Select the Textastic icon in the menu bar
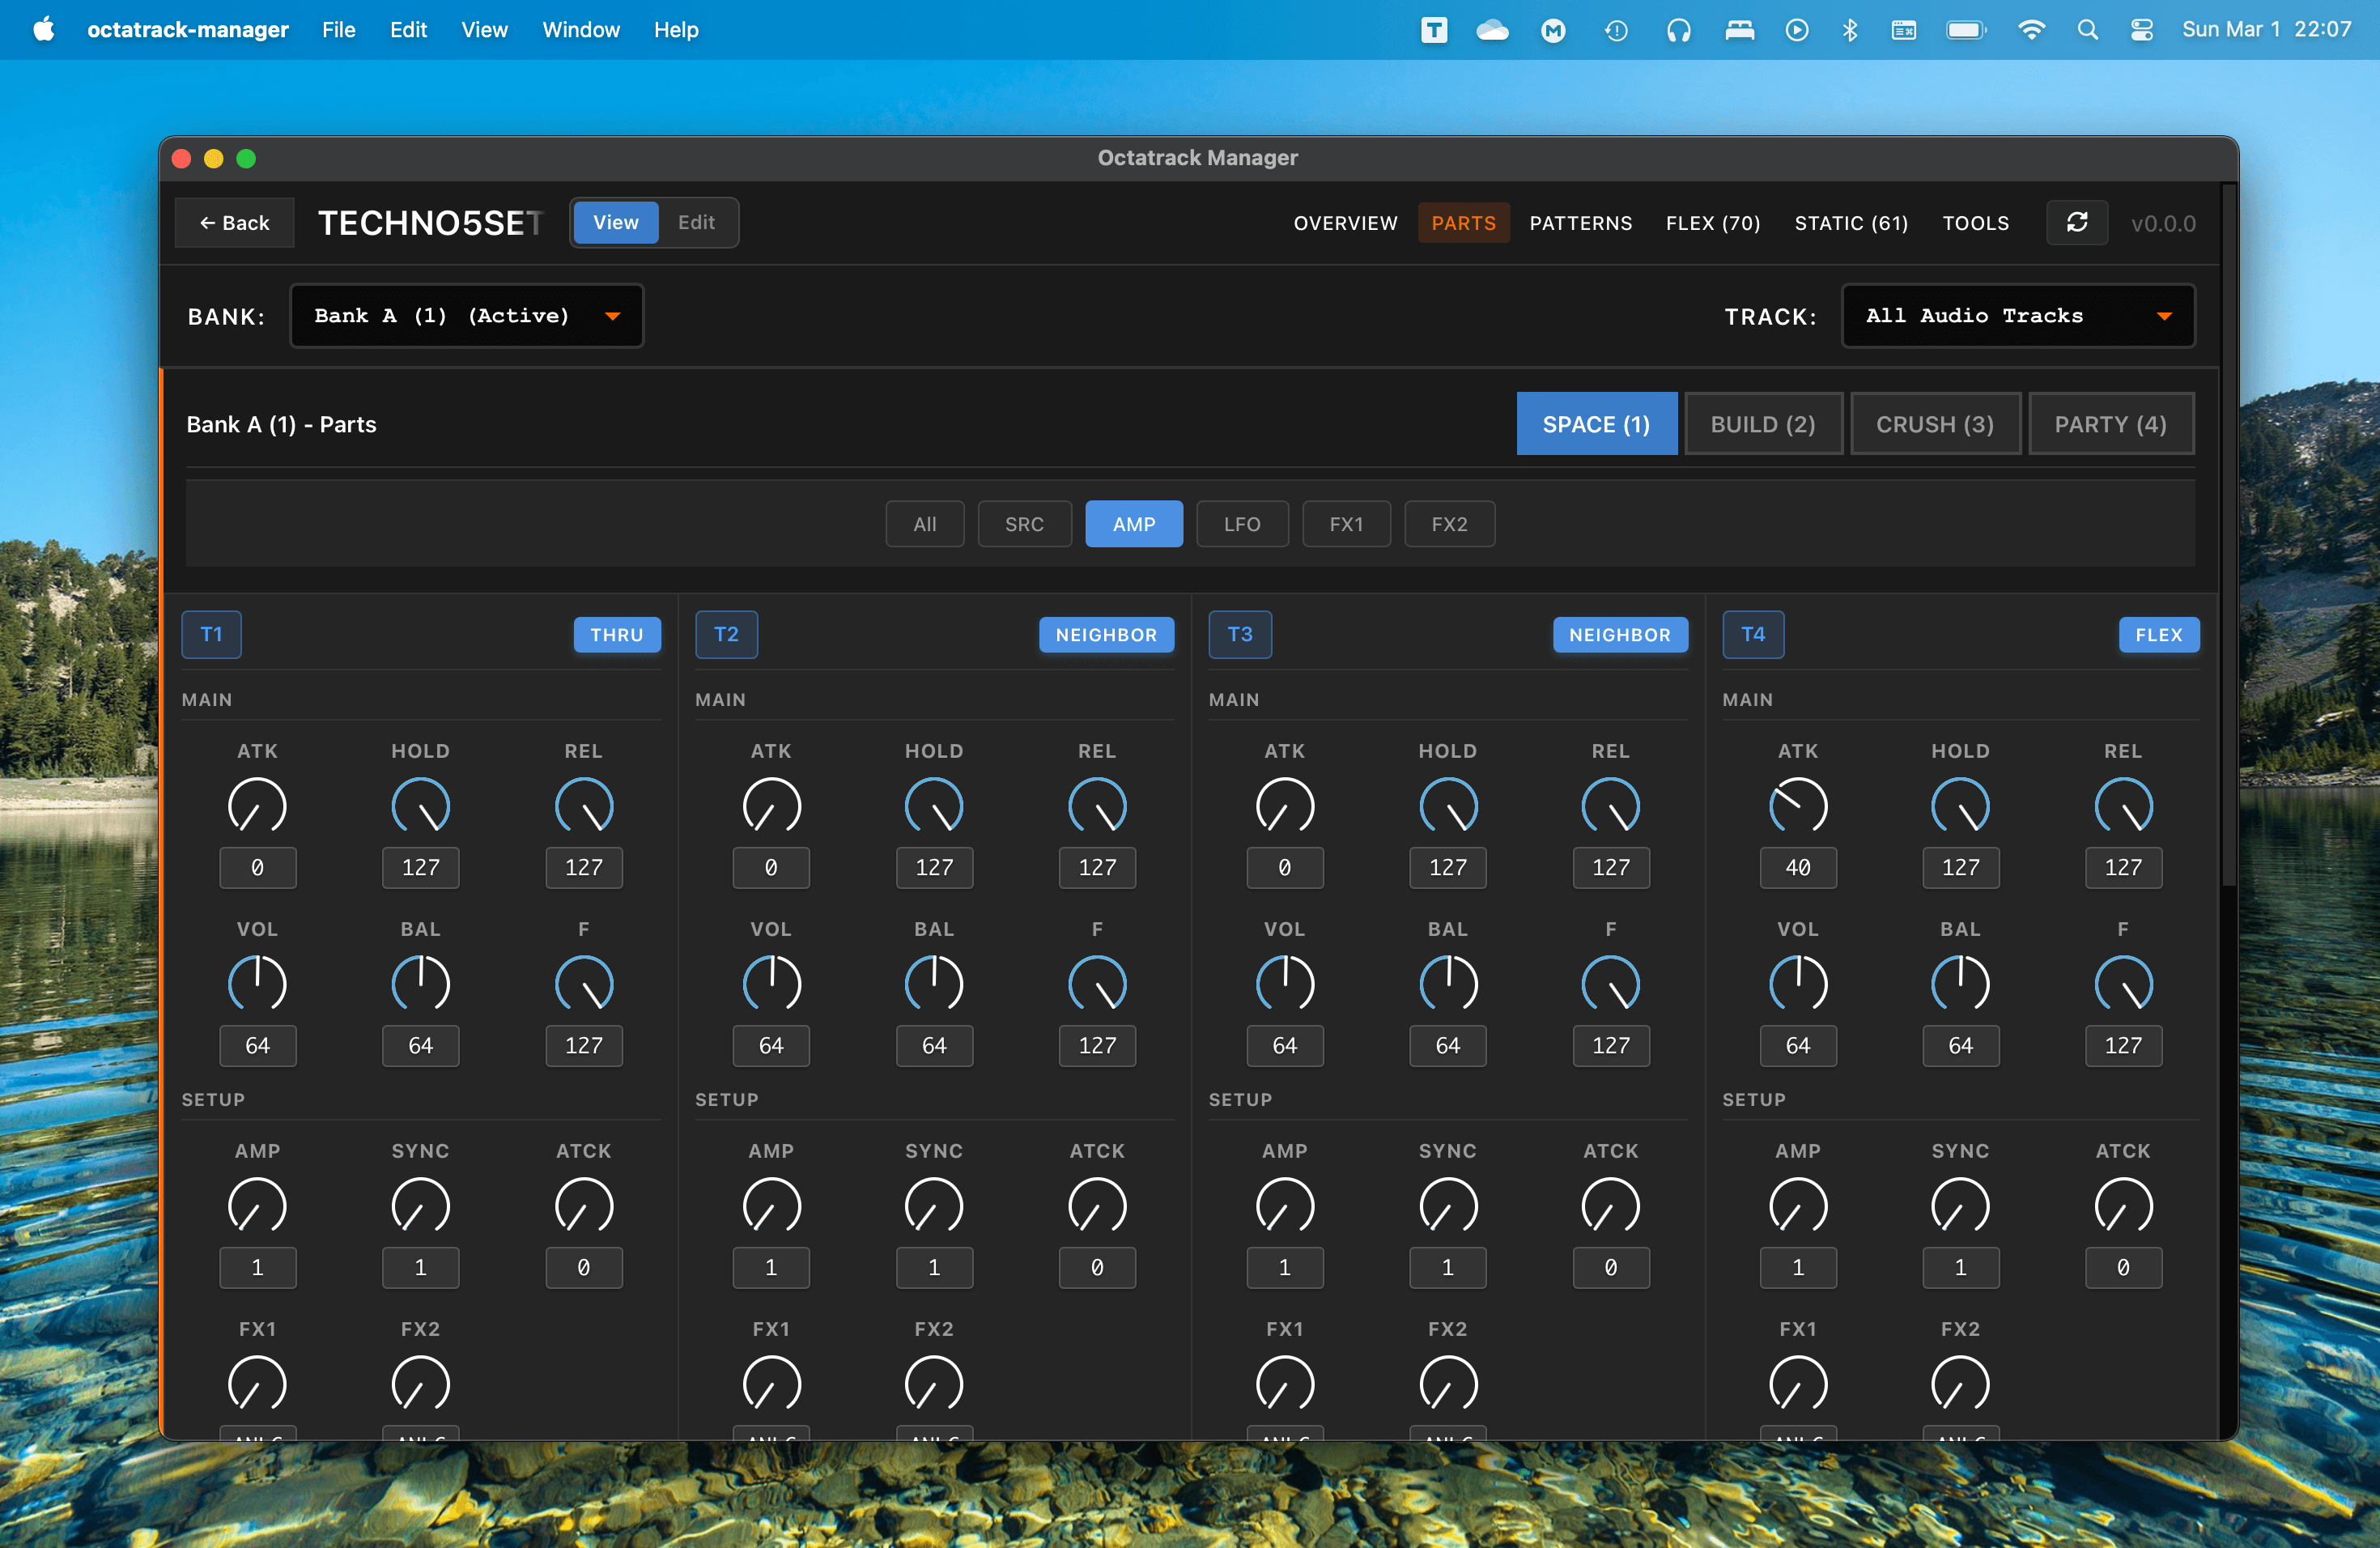This screenshot has height=1548, width=2380. click(1433, 30)
